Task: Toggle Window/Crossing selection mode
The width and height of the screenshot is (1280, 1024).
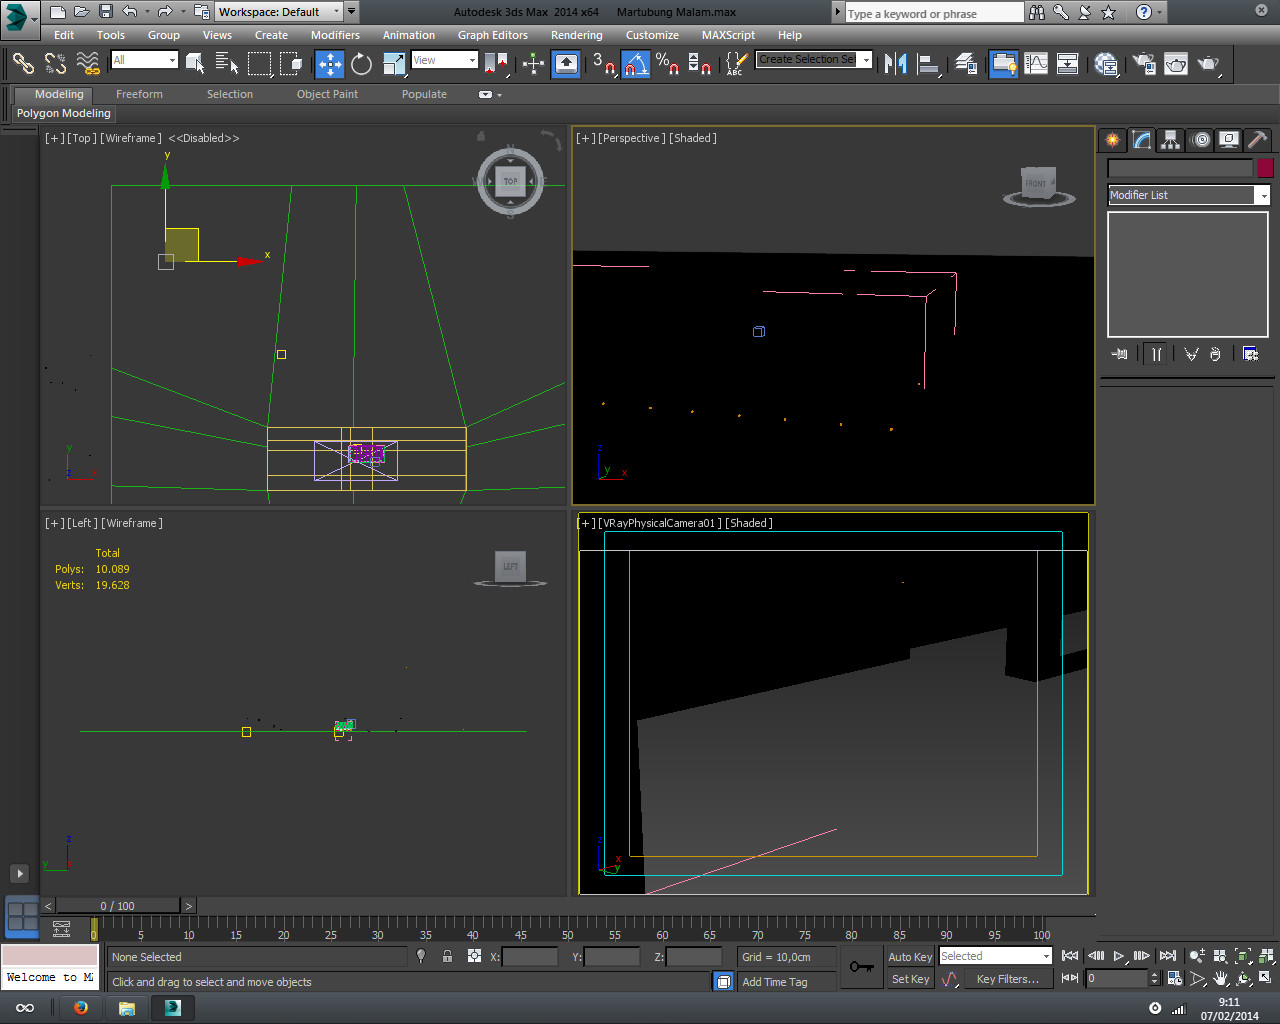Action: point(291,64)
